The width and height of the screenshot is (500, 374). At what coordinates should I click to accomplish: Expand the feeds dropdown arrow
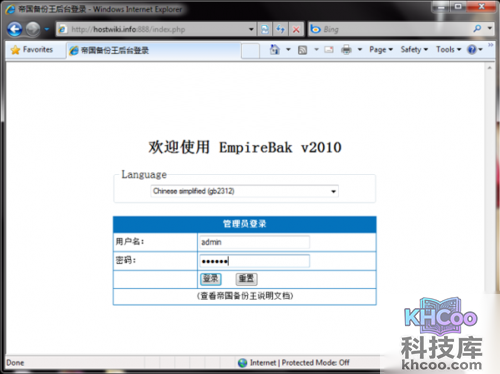click(316, 50)
